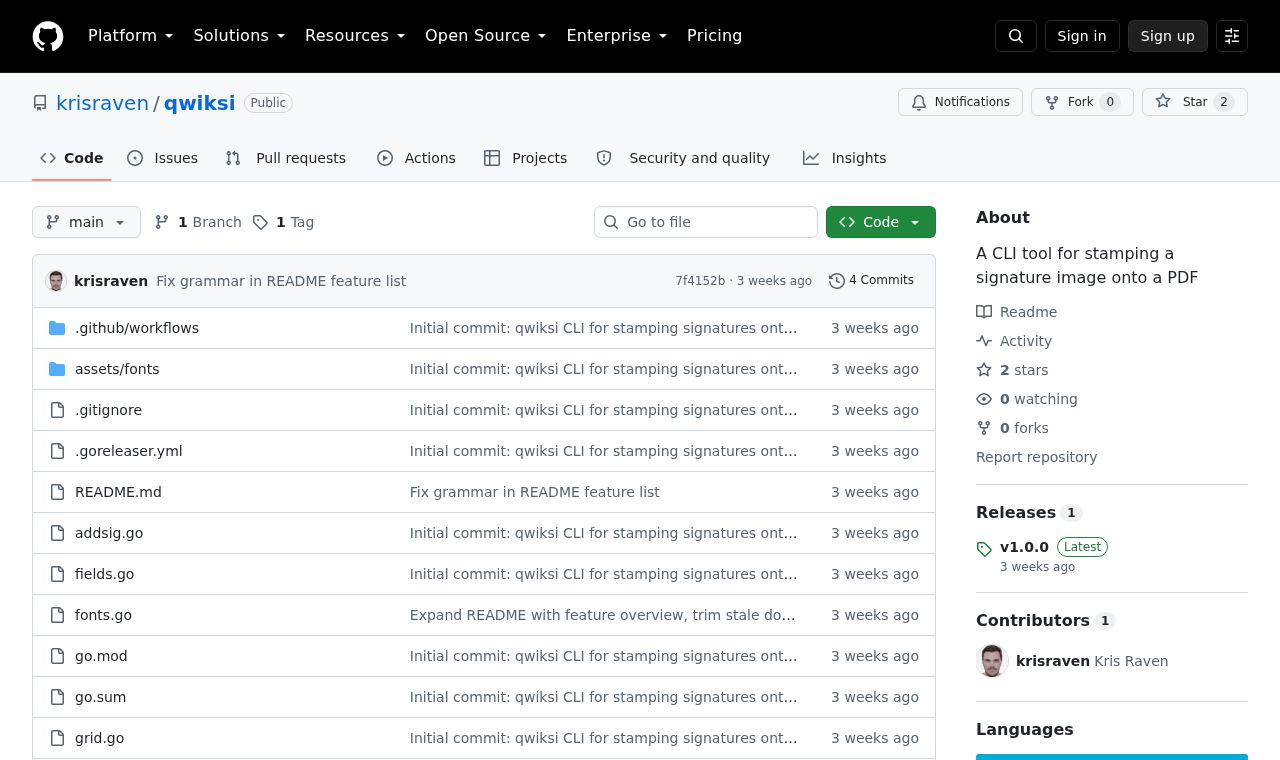Click the languages color bar
The height and width of the screenshot is (760, 1280).
click(x=1112, y=757)
